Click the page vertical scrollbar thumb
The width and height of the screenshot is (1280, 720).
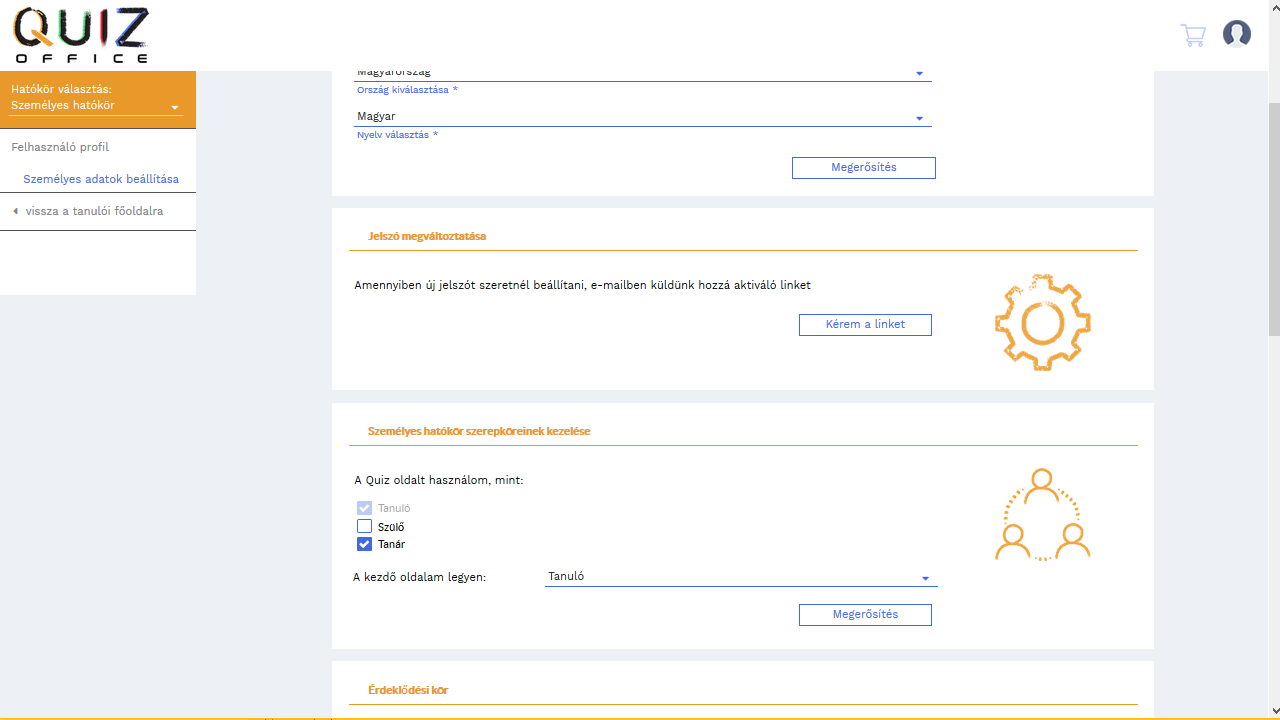coord(1274,218)
